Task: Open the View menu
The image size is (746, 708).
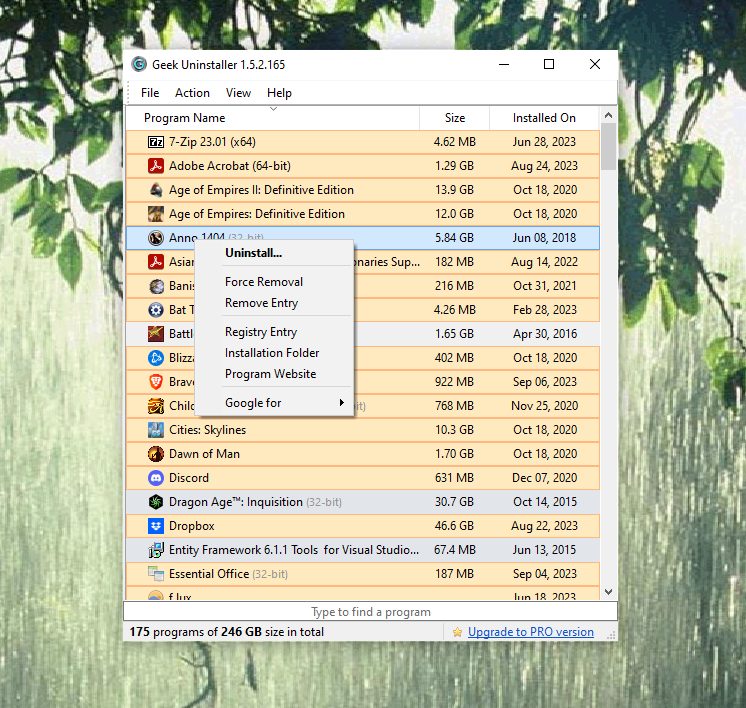Action: coord(238,93)
